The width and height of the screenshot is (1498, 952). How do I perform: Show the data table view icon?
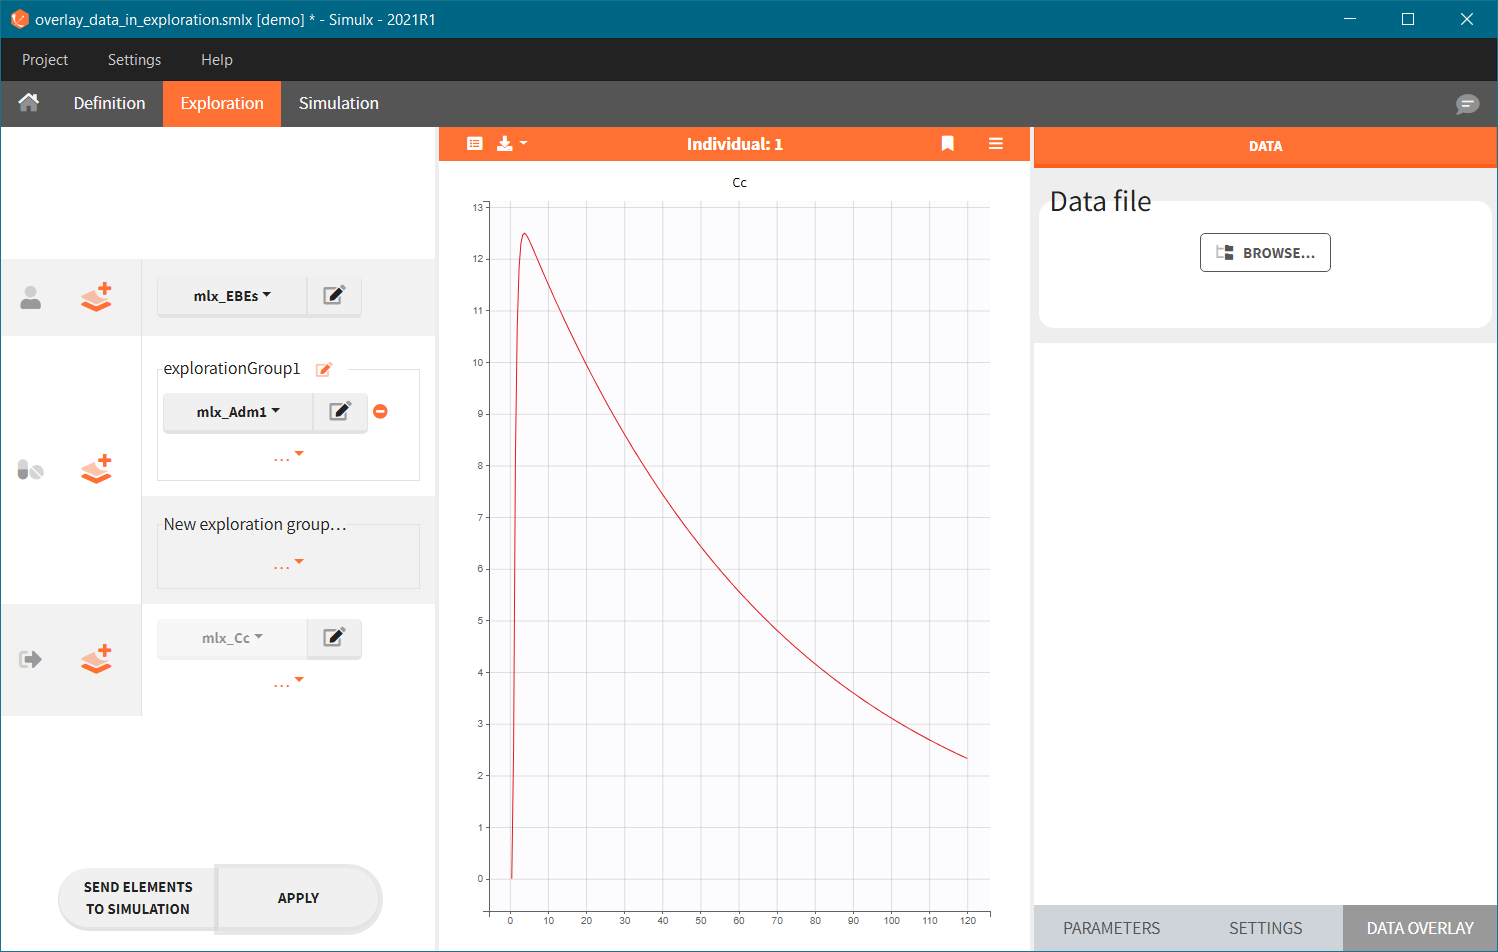click(475, 144)
